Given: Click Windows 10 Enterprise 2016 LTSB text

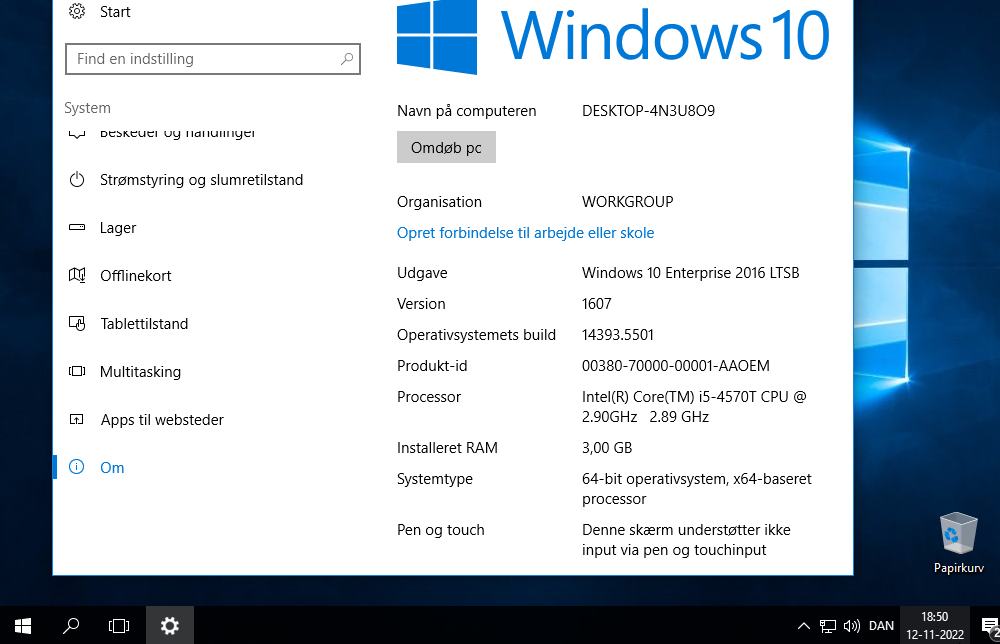Looking at the screenshot, I should tap(691, 273).
